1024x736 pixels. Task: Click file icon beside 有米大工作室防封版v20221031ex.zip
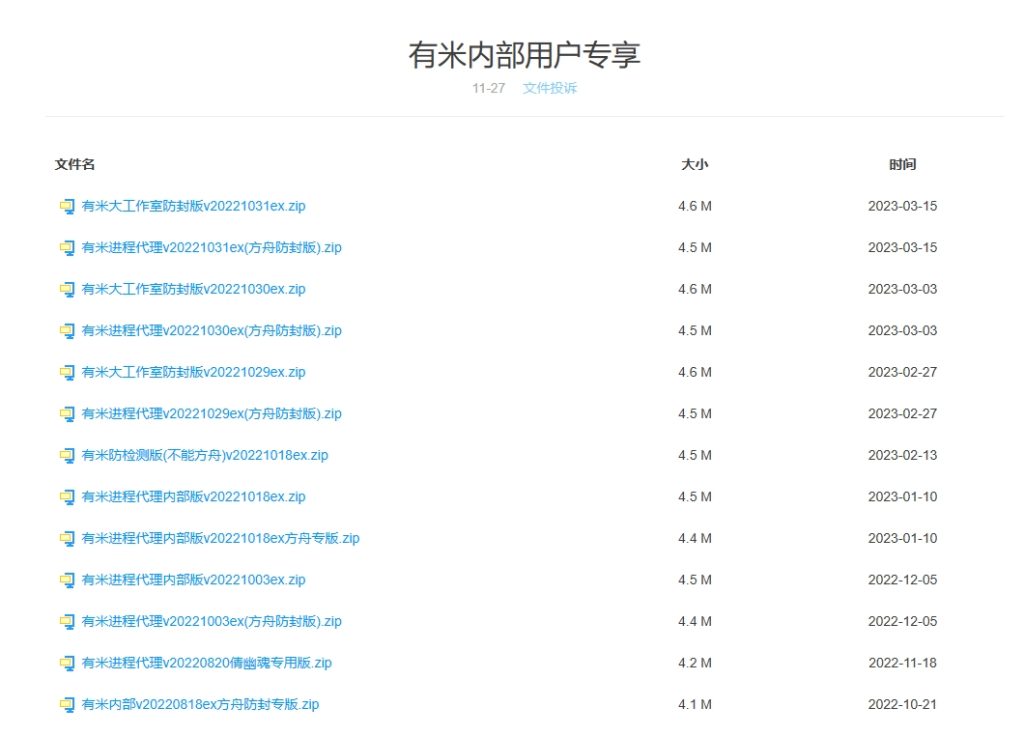67,207
